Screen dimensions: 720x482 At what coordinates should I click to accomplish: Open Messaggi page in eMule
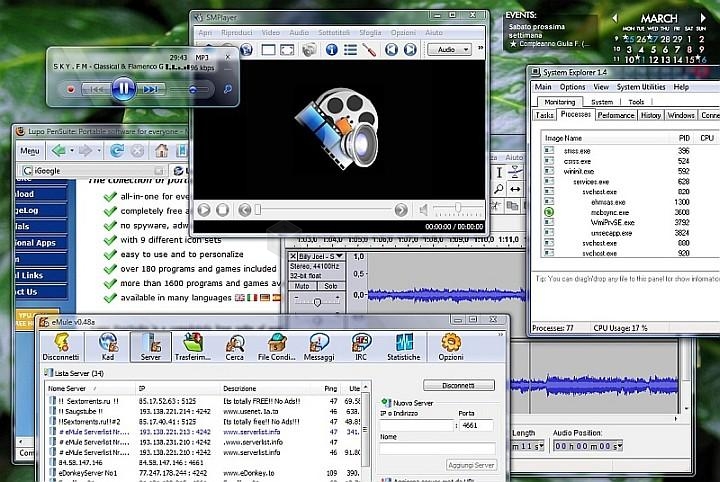319,347
